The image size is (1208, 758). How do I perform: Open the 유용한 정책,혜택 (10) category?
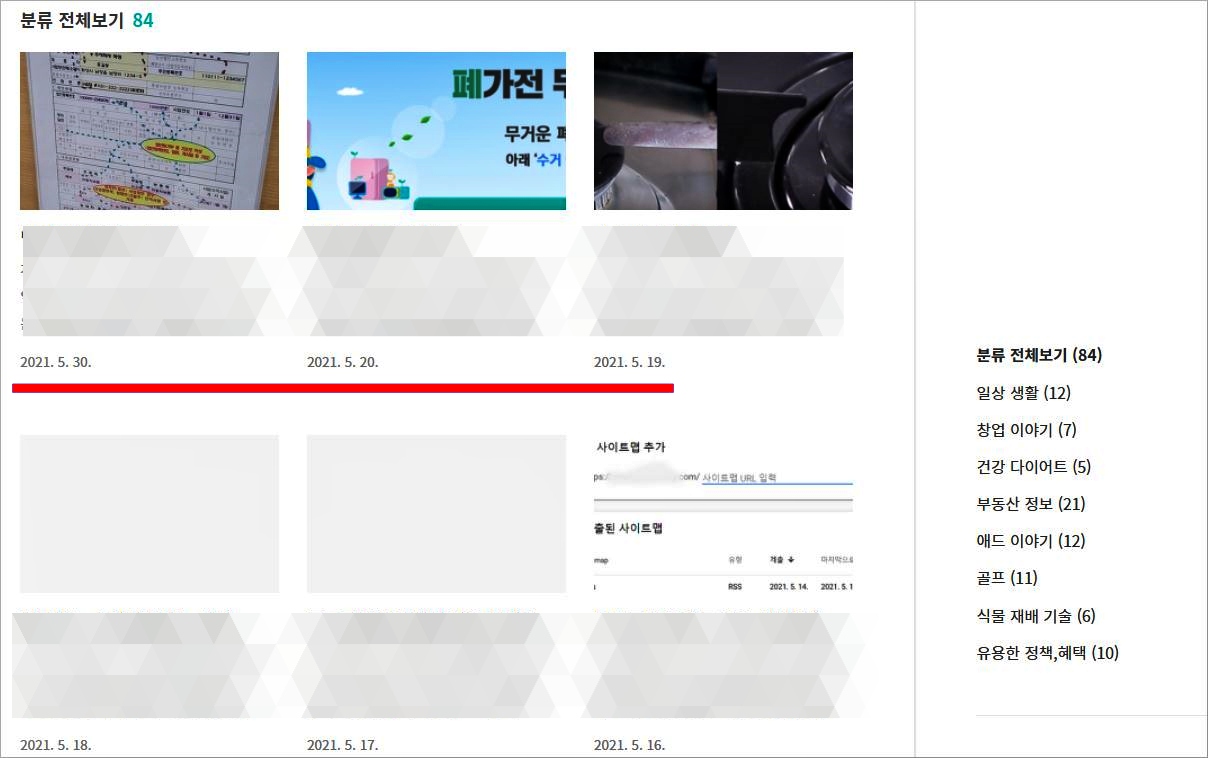(x=1047, y=652)
